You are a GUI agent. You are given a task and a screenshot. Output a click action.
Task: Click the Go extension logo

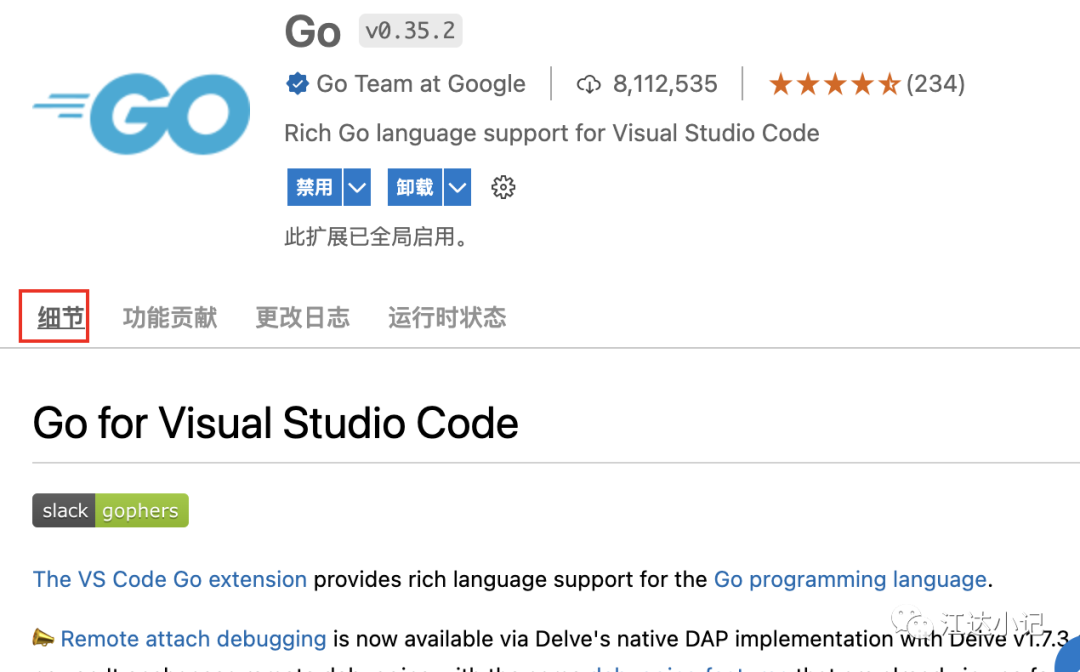click(141, 114)
